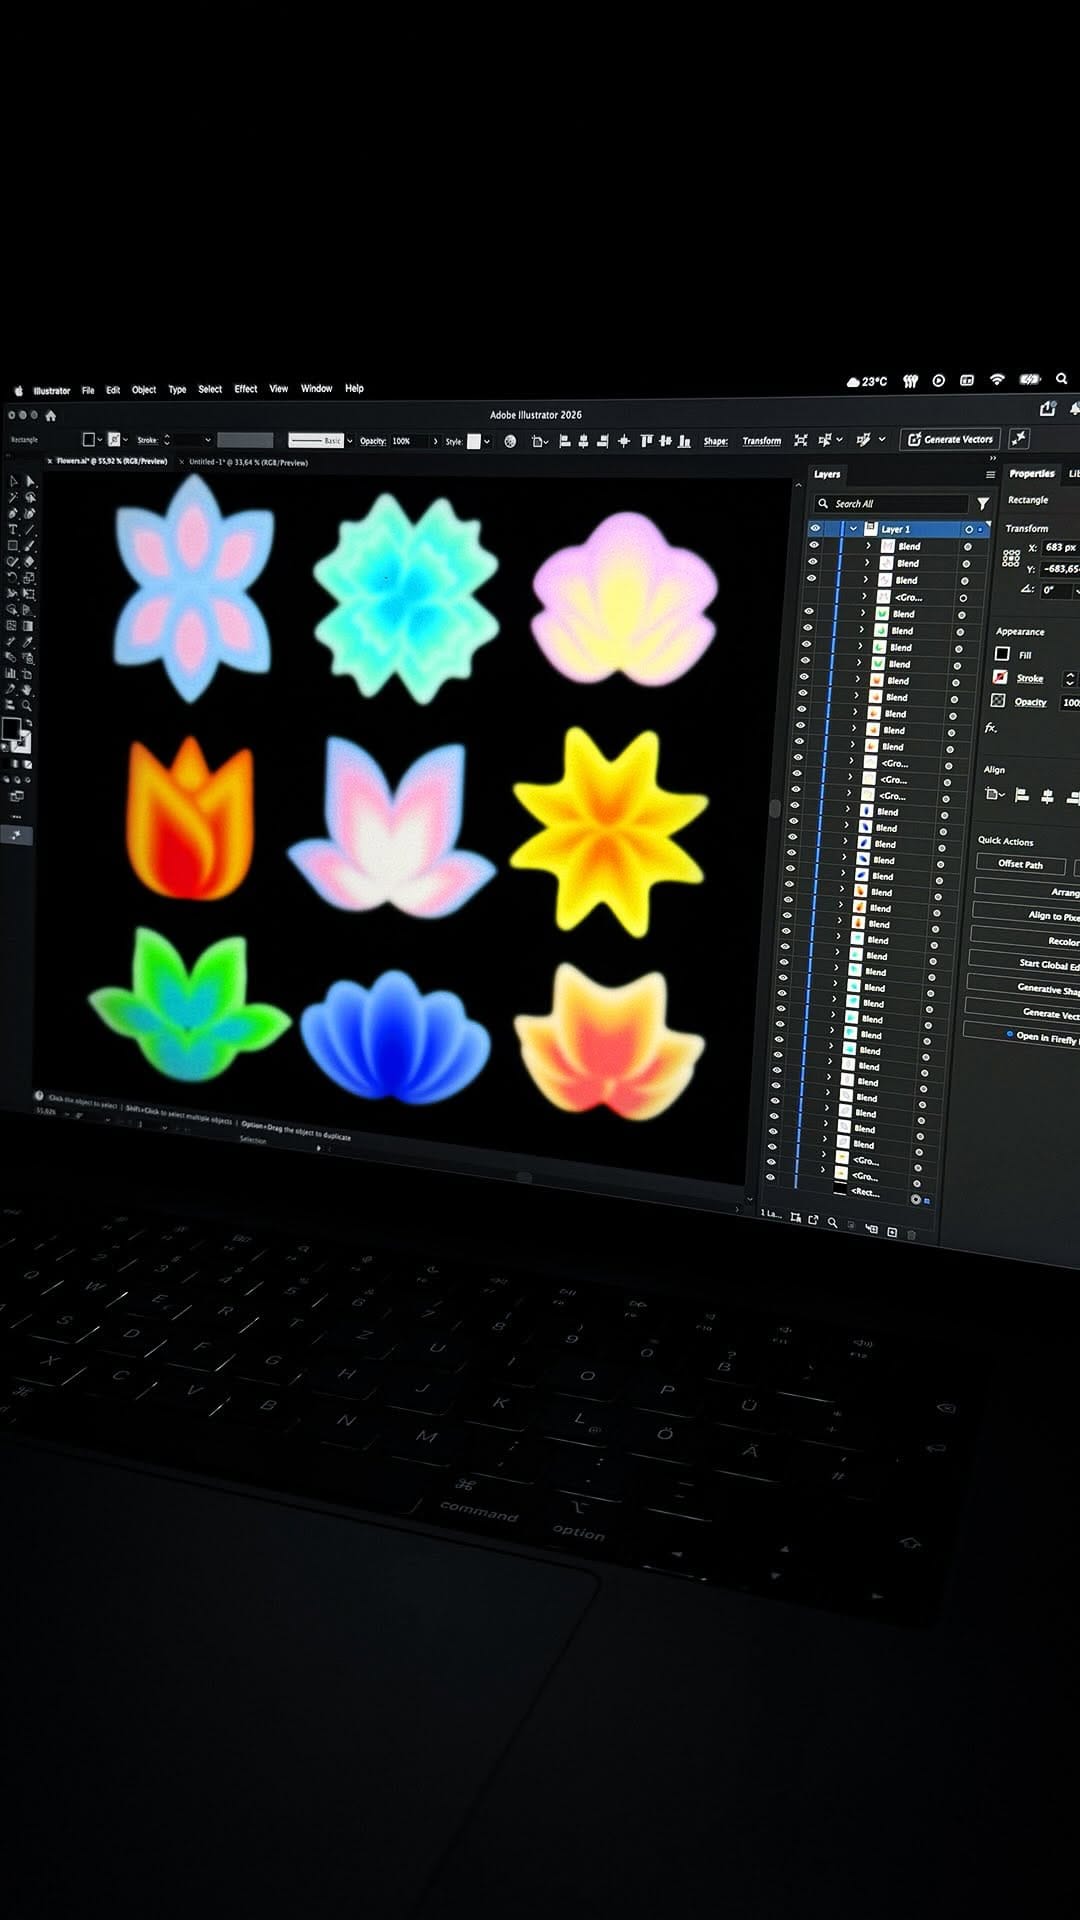Screen dimensions: 1080x1920
Task: Click the reference point locator in Transform
Action: (1011, 558)
